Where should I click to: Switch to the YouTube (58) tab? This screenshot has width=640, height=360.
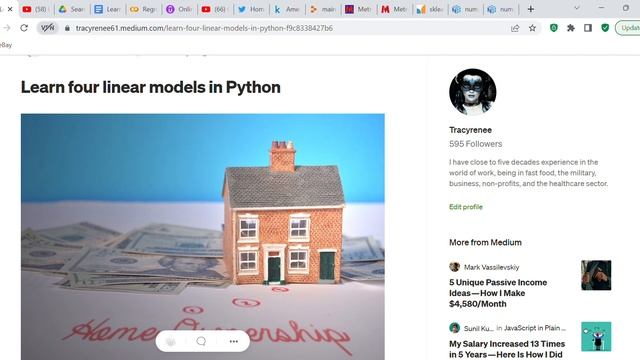click(35, 9)
